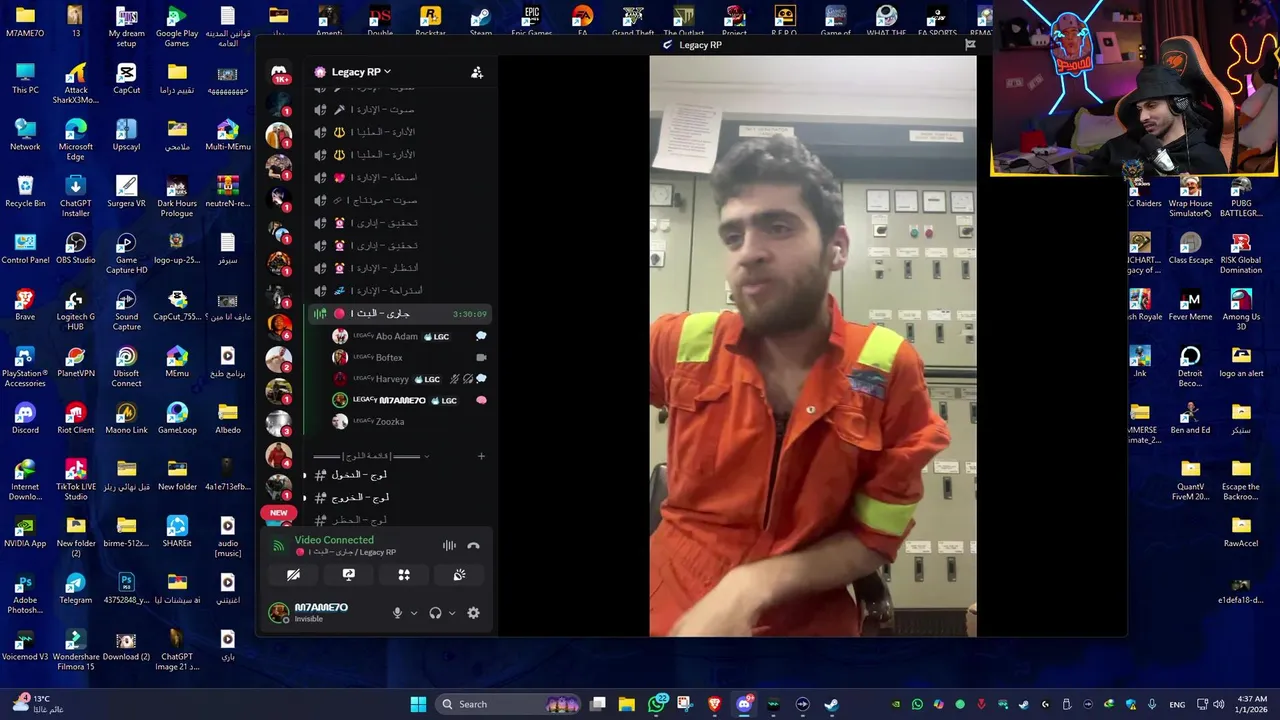Open the active voice channel with 3:30:09 timer

coord(399,314)
